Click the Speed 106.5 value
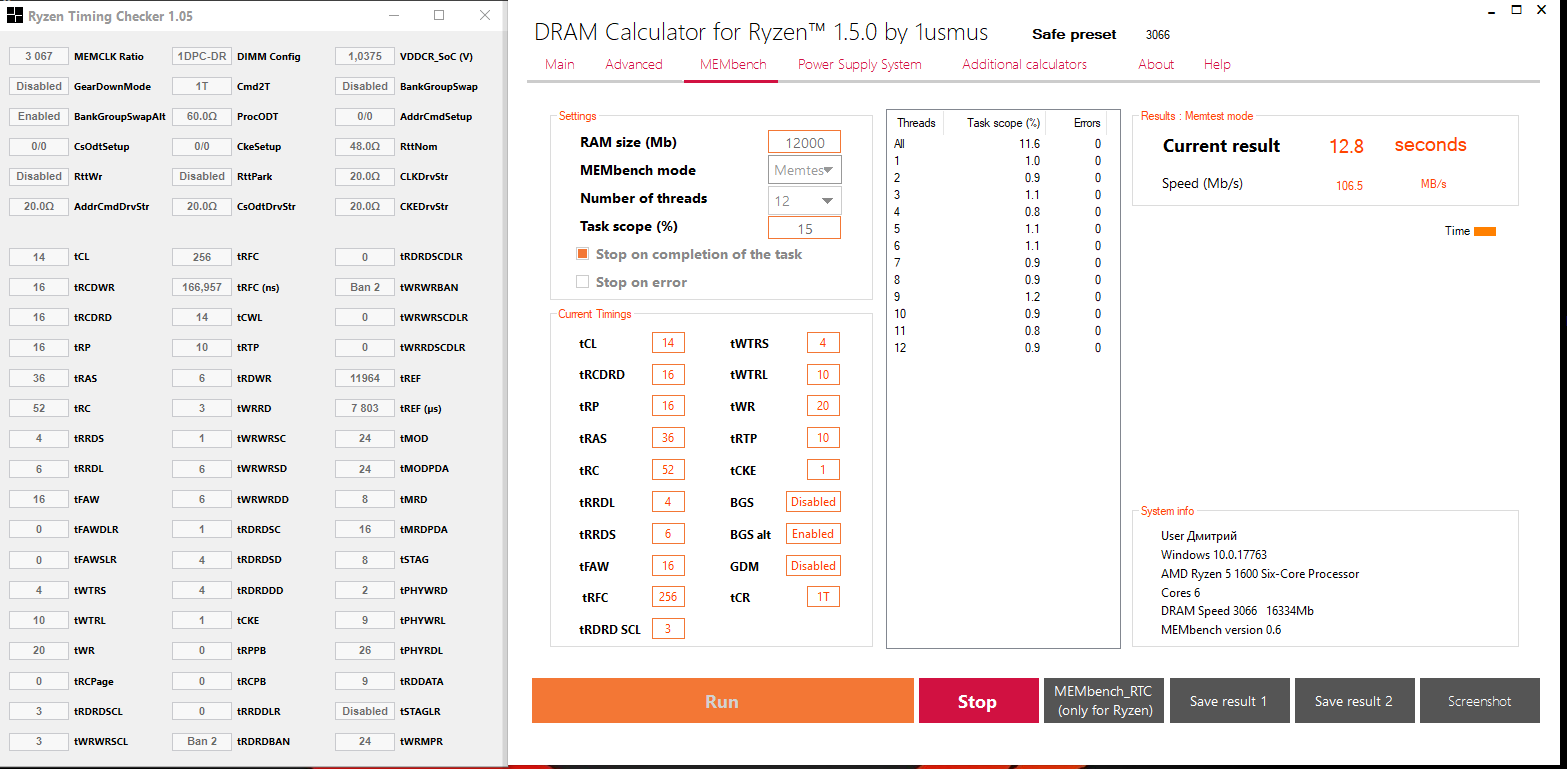Image resolution: width=1567 pixels, height=769 pixels. point(1349,185)
